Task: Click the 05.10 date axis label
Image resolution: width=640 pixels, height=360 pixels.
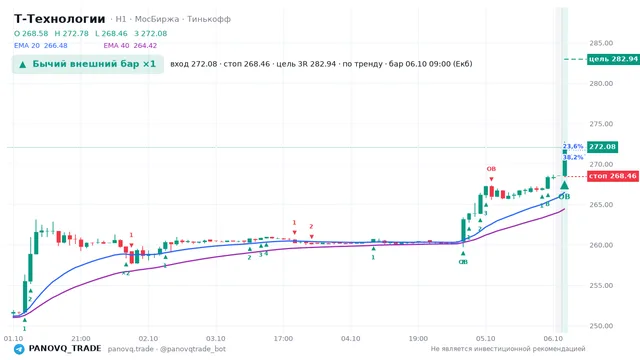Action: [x=485, y=339]
